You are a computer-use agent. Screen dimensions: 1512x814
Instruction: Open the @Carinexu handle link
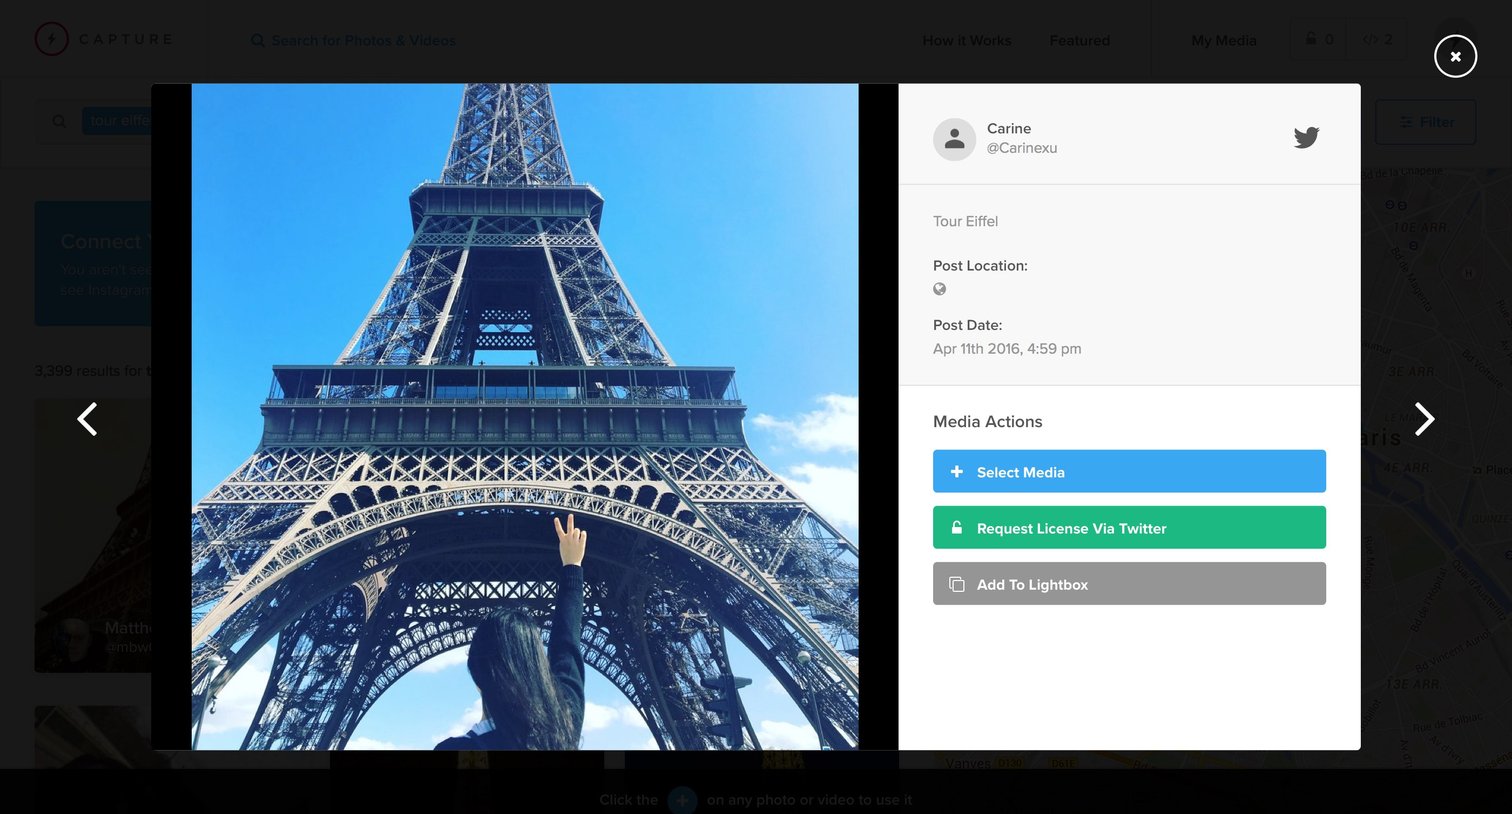[1022, 148]
